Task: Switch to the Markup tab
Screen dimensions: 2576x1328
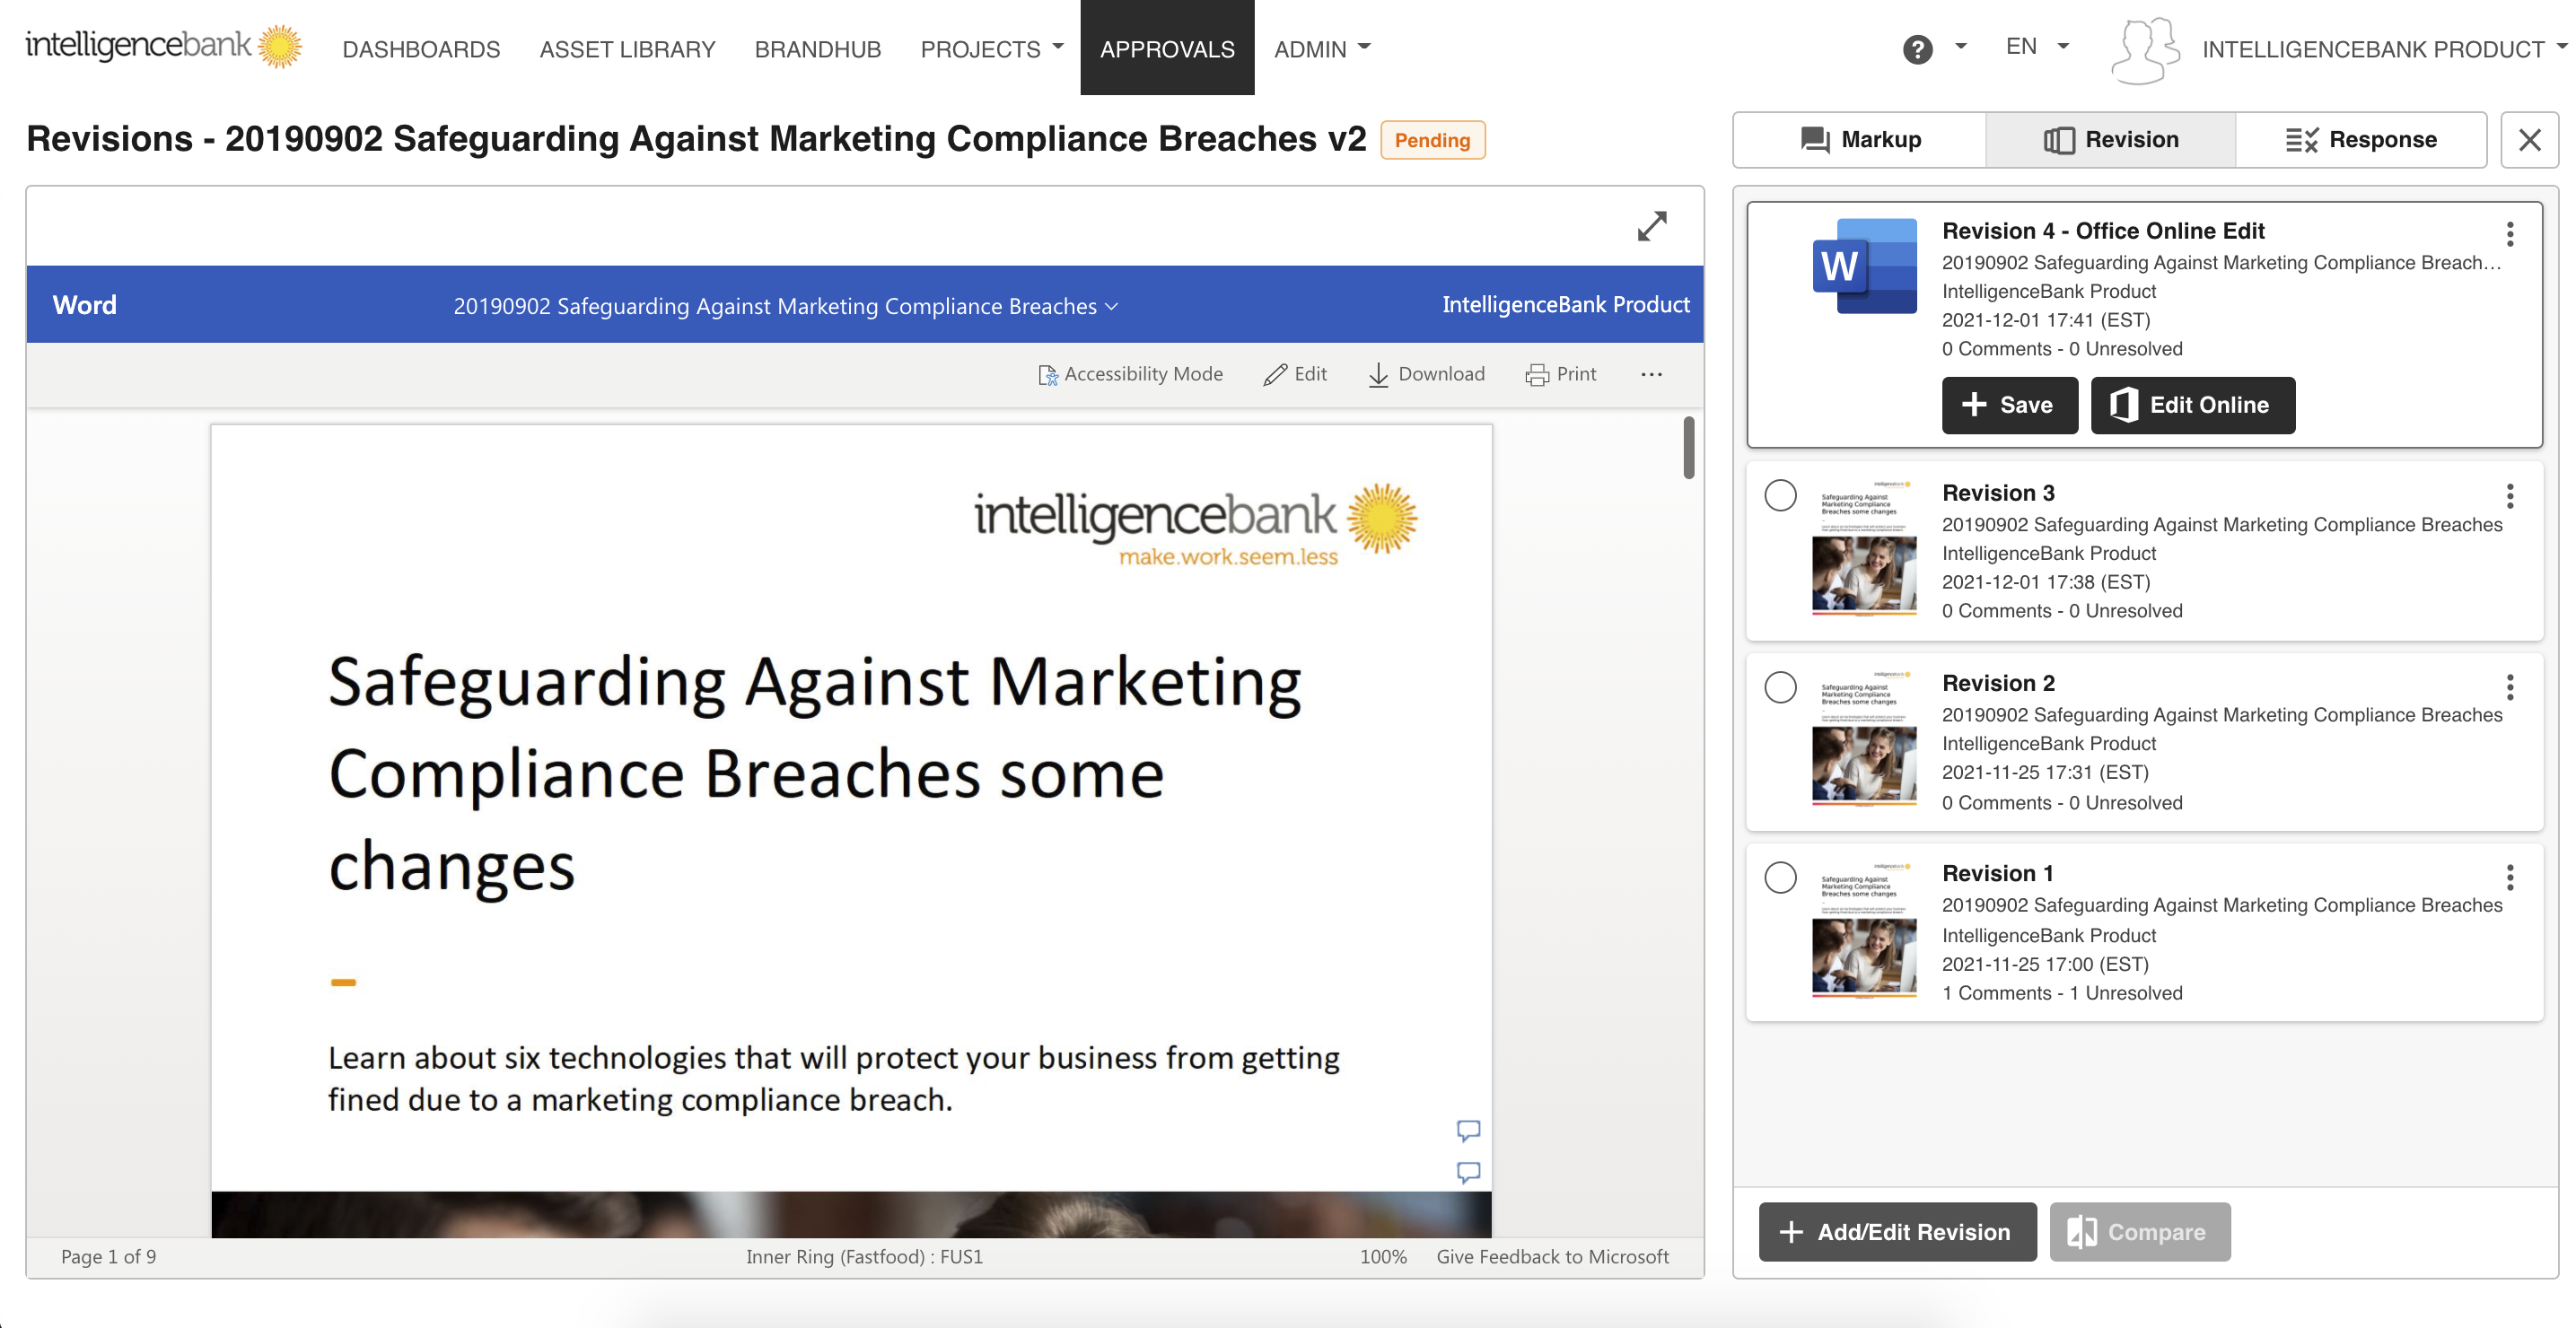Action: point(1859,140)
